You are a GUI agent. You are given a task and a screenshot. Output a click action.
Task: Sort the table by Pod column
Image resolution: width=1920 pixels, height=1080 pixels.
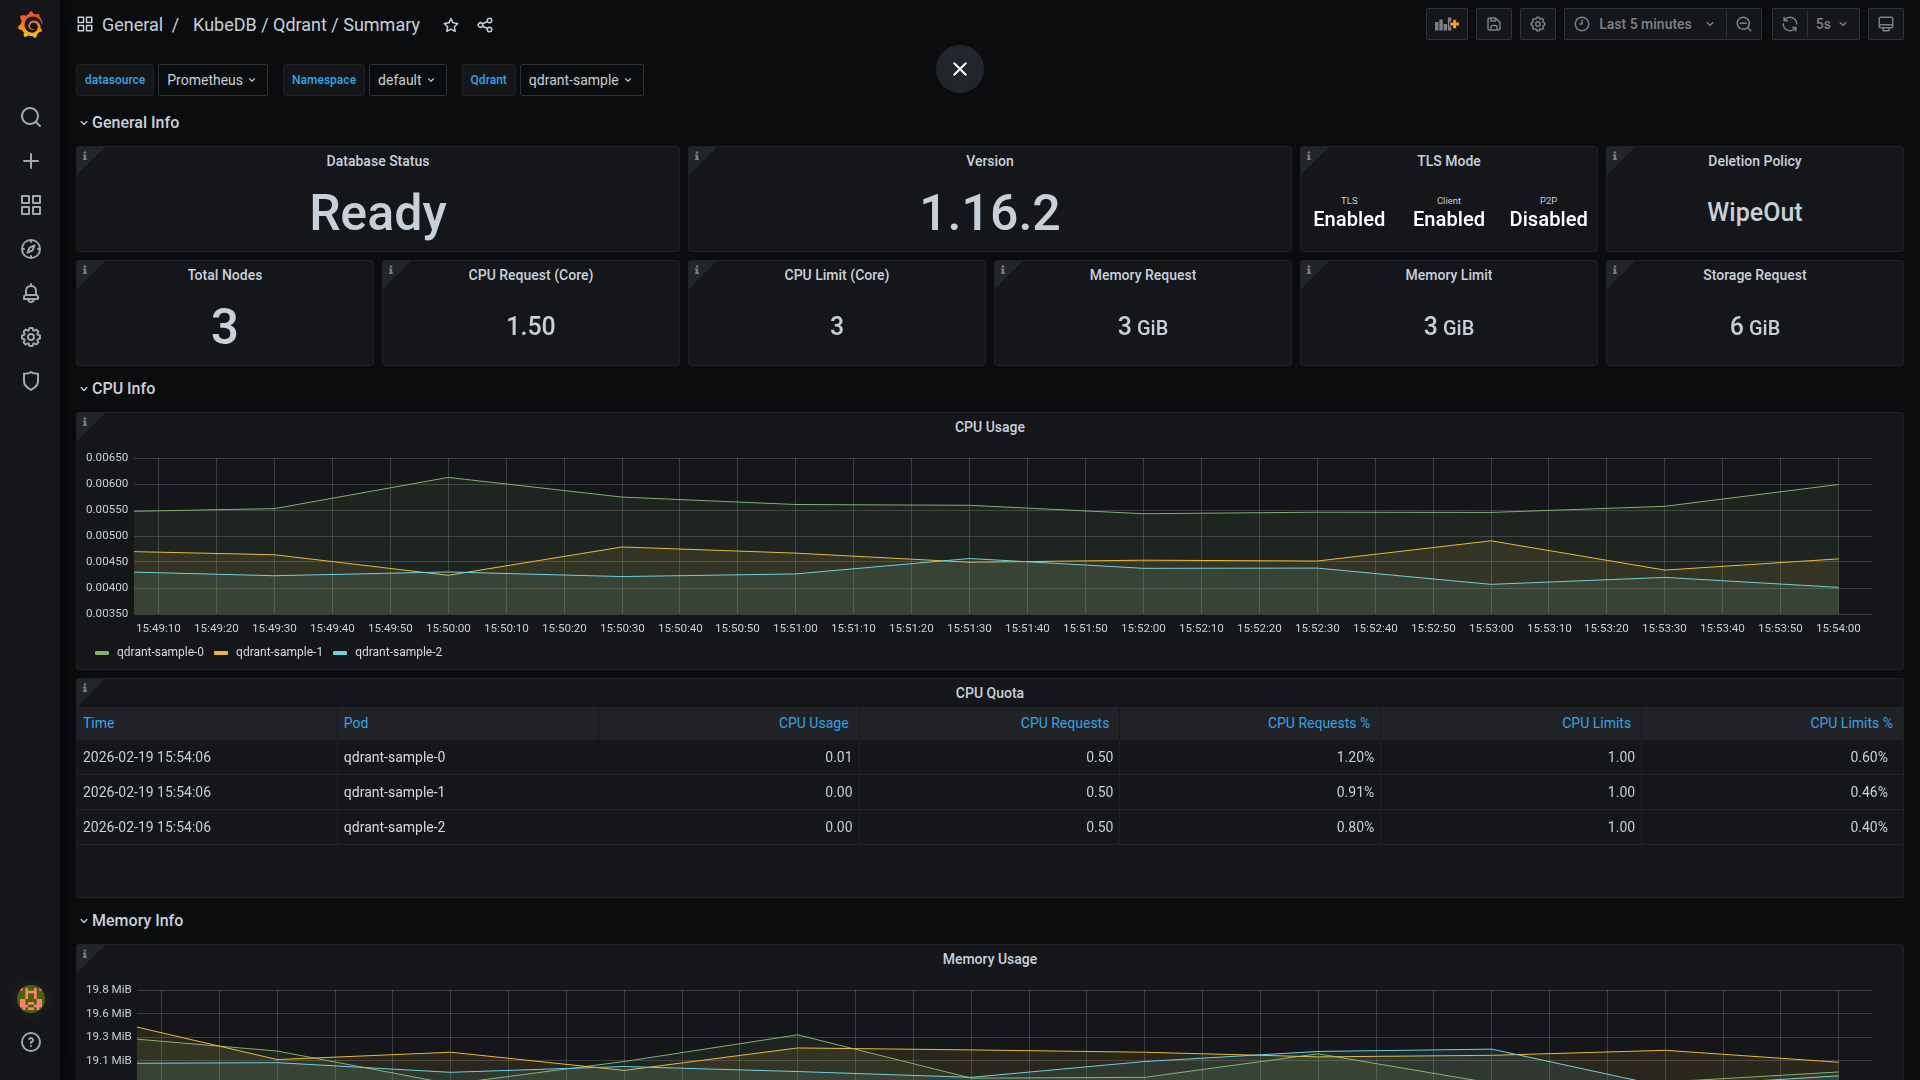click(x=356, y=723)
